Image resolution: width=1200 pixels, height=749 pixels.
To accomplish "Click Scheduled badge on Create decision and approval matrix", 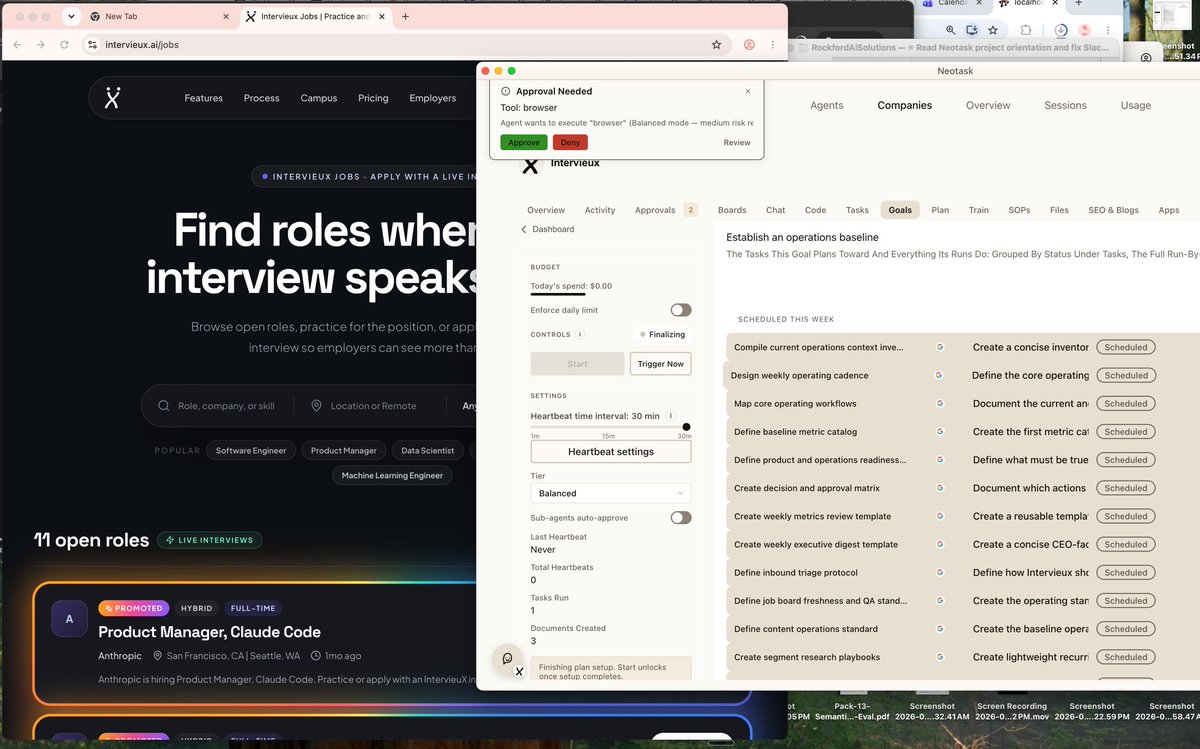I will pos(1126,488).
